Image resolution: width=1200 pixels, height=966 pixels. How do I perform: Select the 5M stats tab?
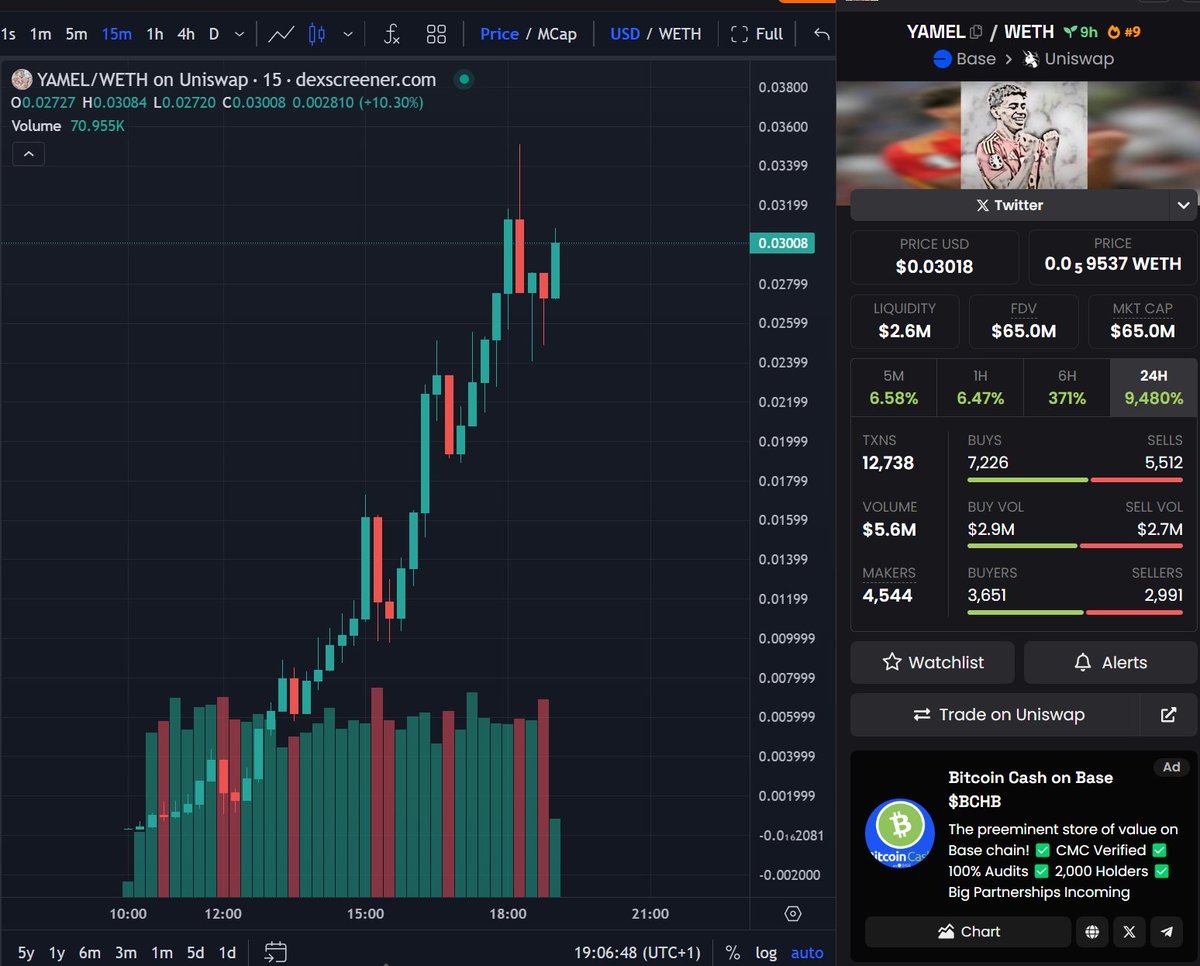(x=894, y=387)
